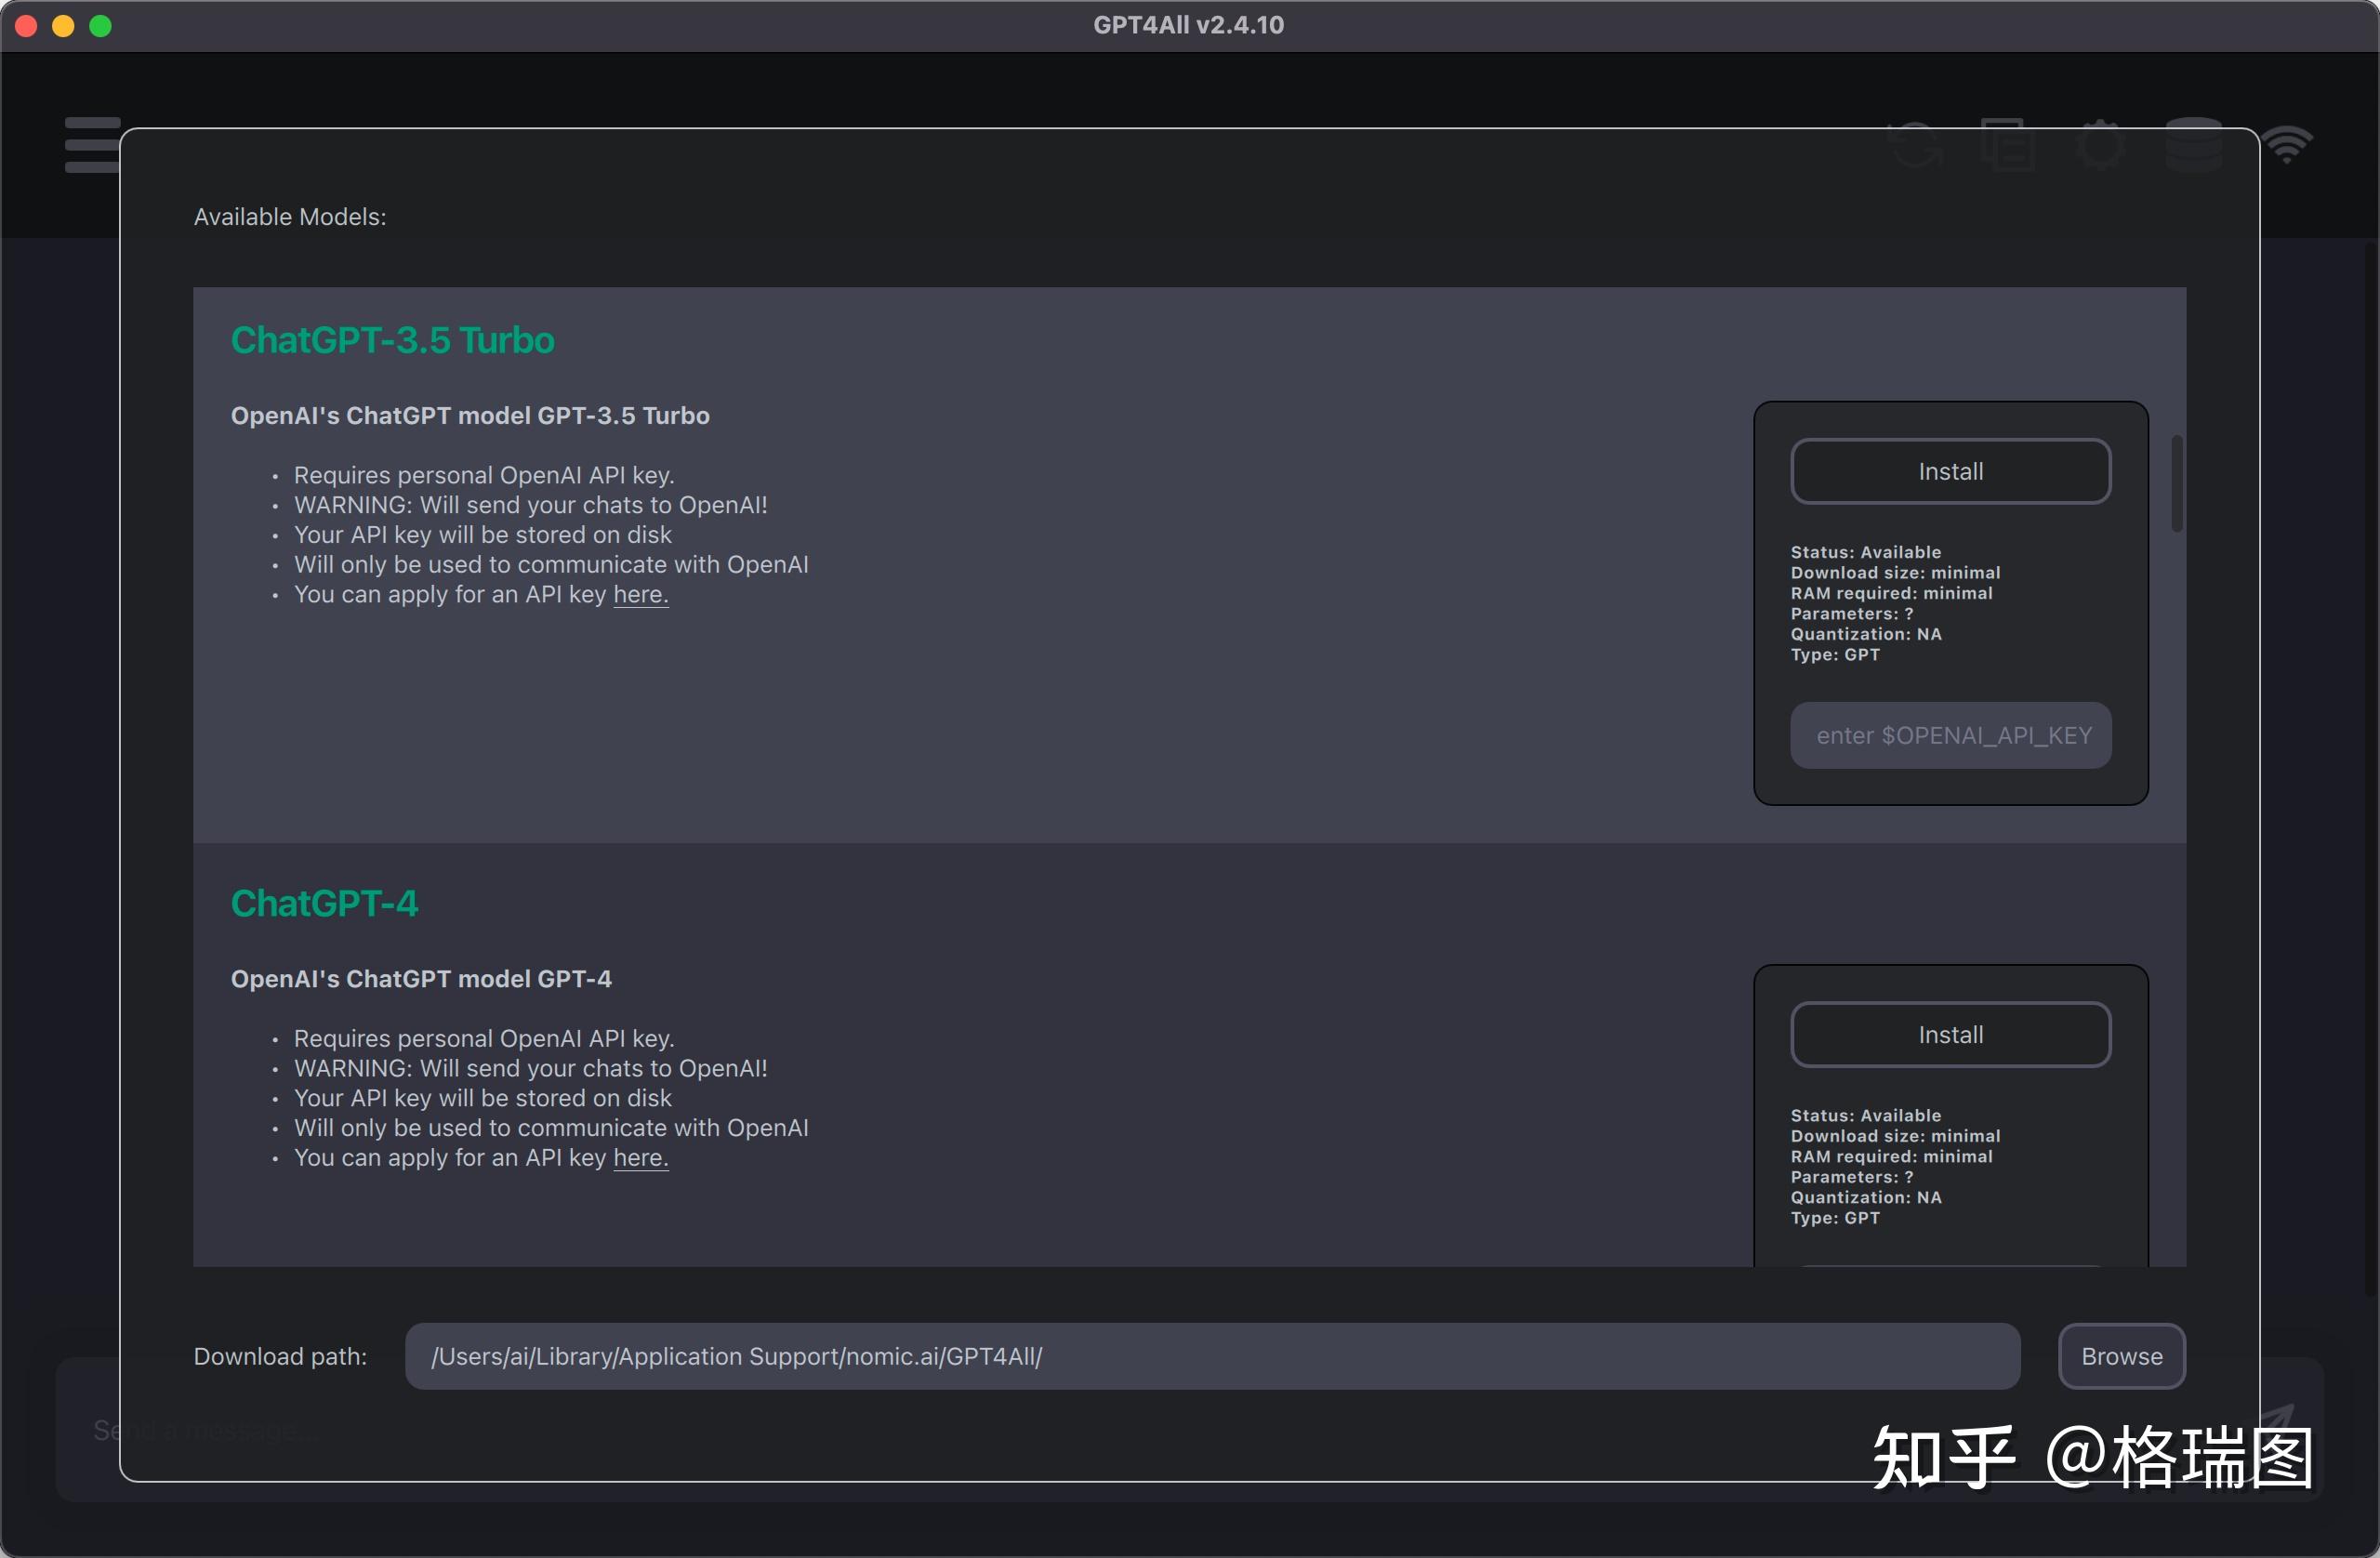The width and height of the screenshot is (2380, 1558).
Task: Click the dimmed copy conversation icon
Action: [2007, 145]
